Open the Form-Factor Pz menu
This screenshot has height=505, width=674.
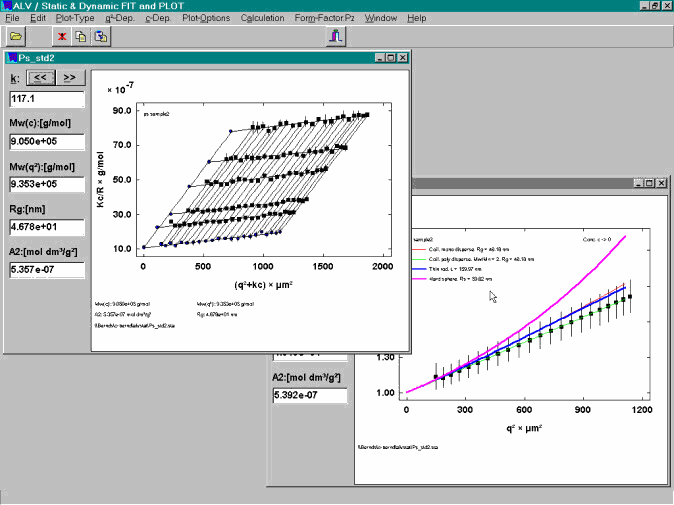(x=324, y=18)
